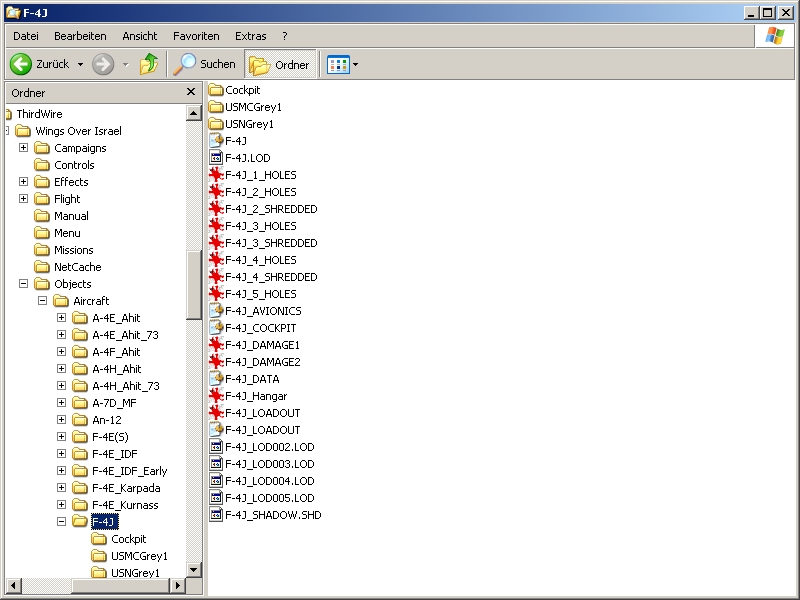Select the F-4J config file icon
Screen dimensions: 800x600
[216, 141]
